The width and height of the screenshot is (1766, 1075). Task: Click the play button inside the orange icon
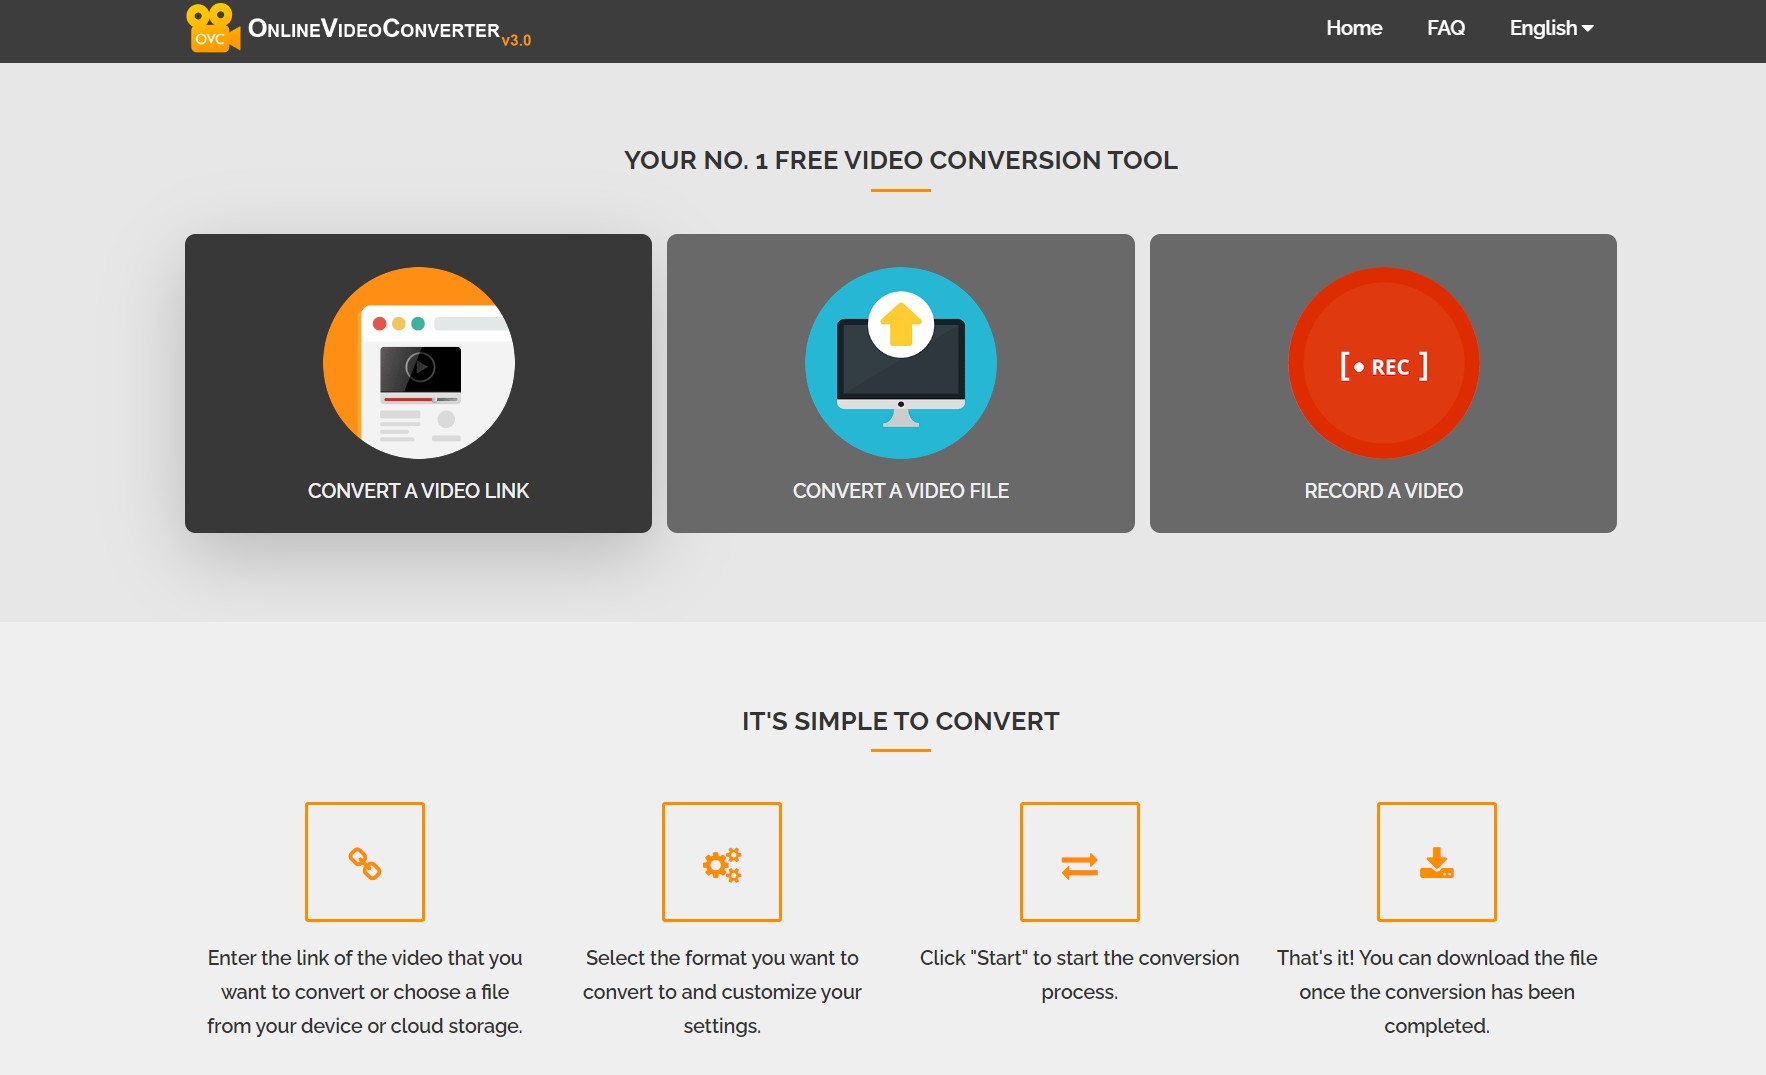[x=419, y=369]
